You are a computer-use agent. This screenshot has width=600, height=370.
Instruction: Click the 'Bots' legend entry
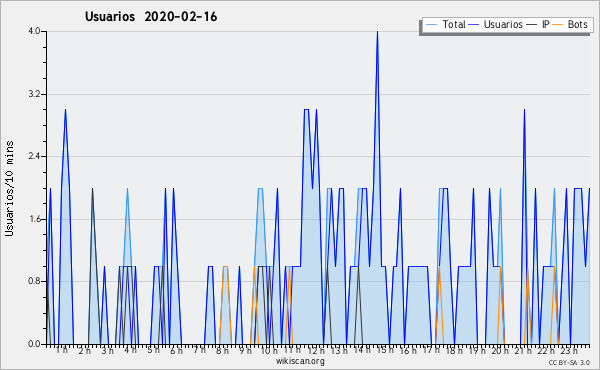[577, 24]
